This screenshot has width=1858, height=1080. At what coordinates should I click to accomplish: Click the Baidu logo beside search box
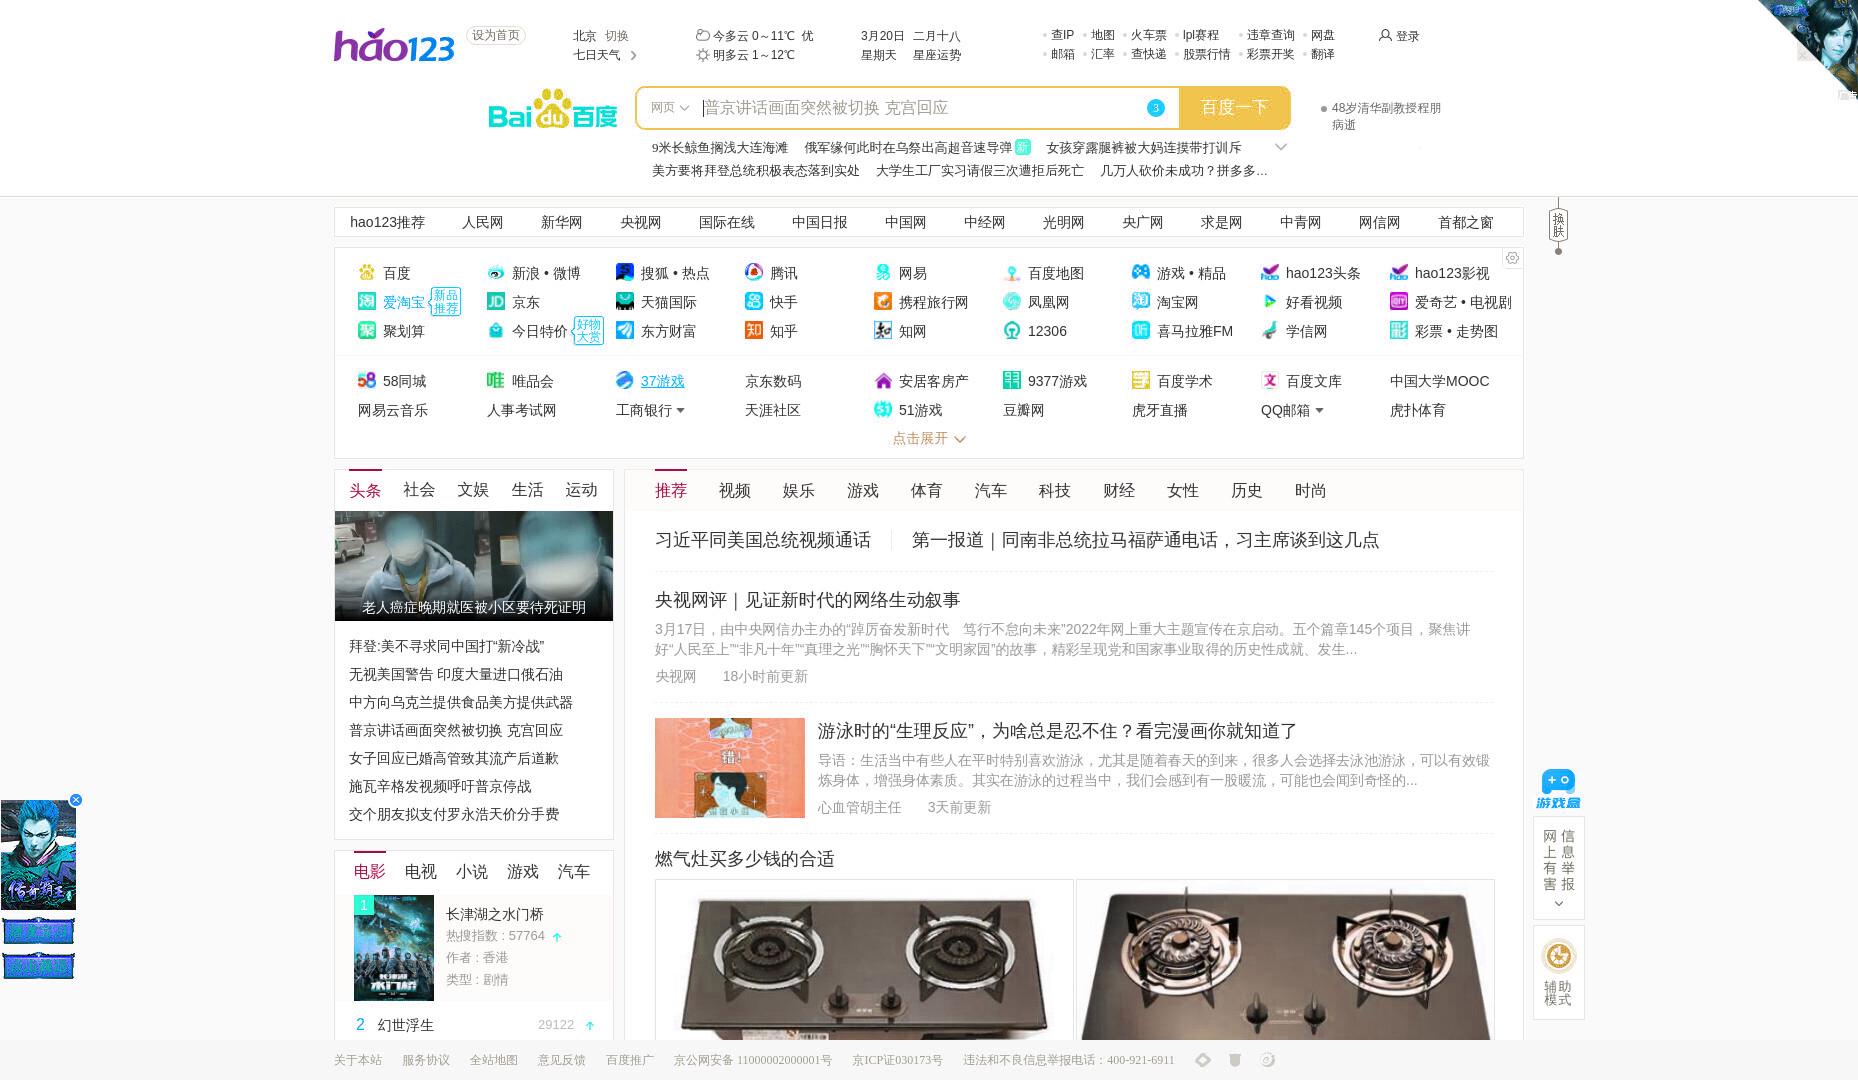click(x=553, y=109)
